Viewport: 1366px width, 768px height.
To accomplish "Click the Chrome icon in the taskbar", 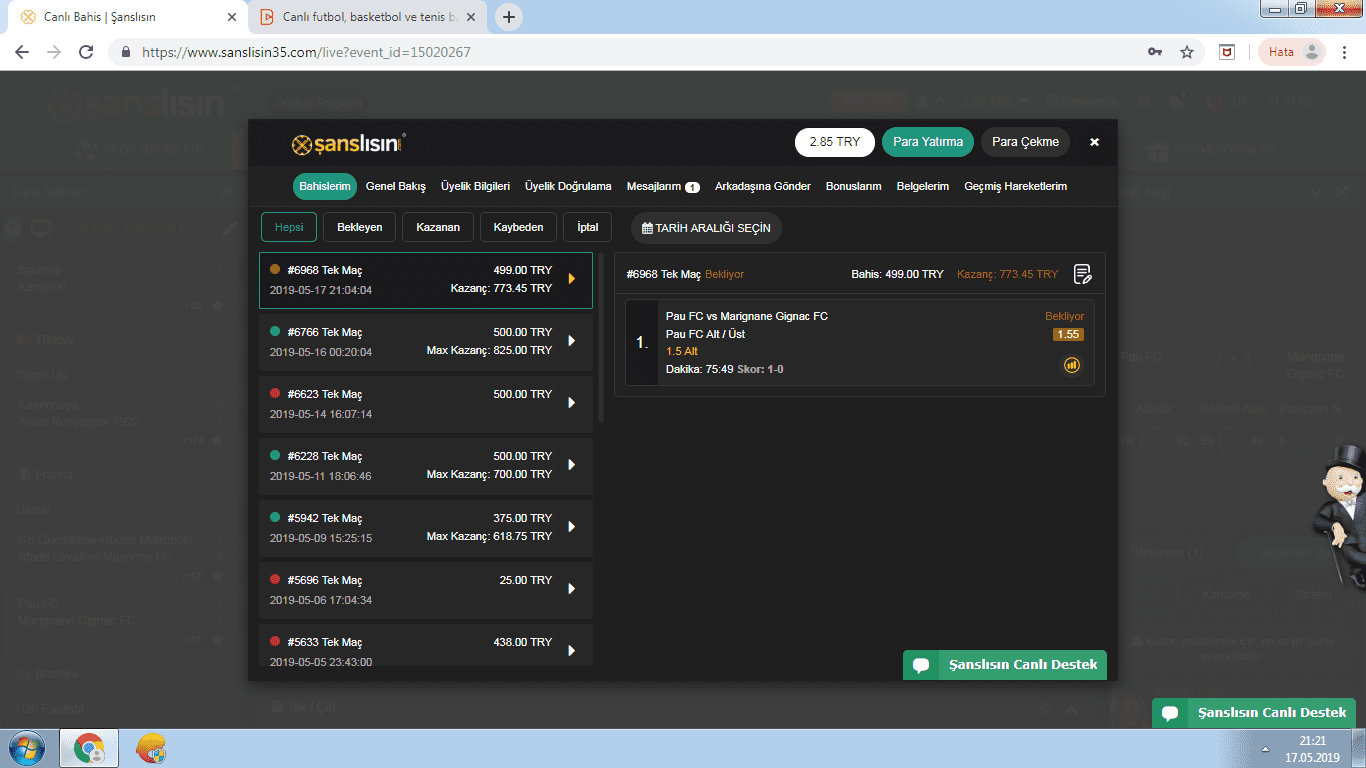I will click(89, 748).
